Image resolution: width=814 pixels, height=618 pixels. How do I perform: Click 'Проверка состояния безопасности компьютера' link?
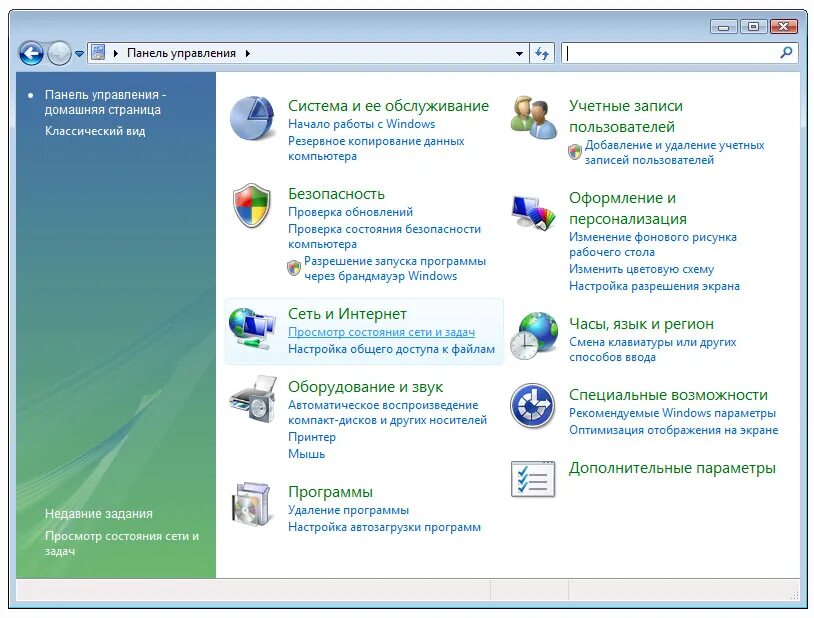384,236
